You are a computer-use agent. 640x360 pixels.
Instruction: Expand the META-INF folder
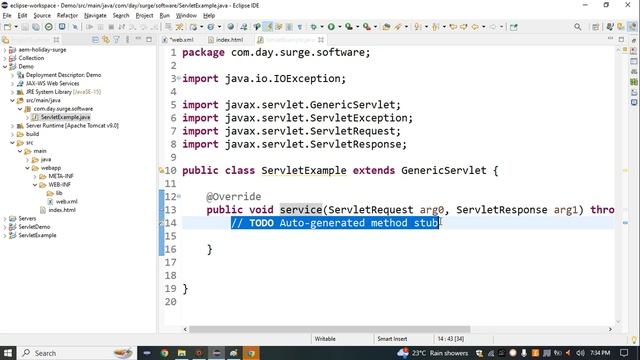tap(35, 176)
